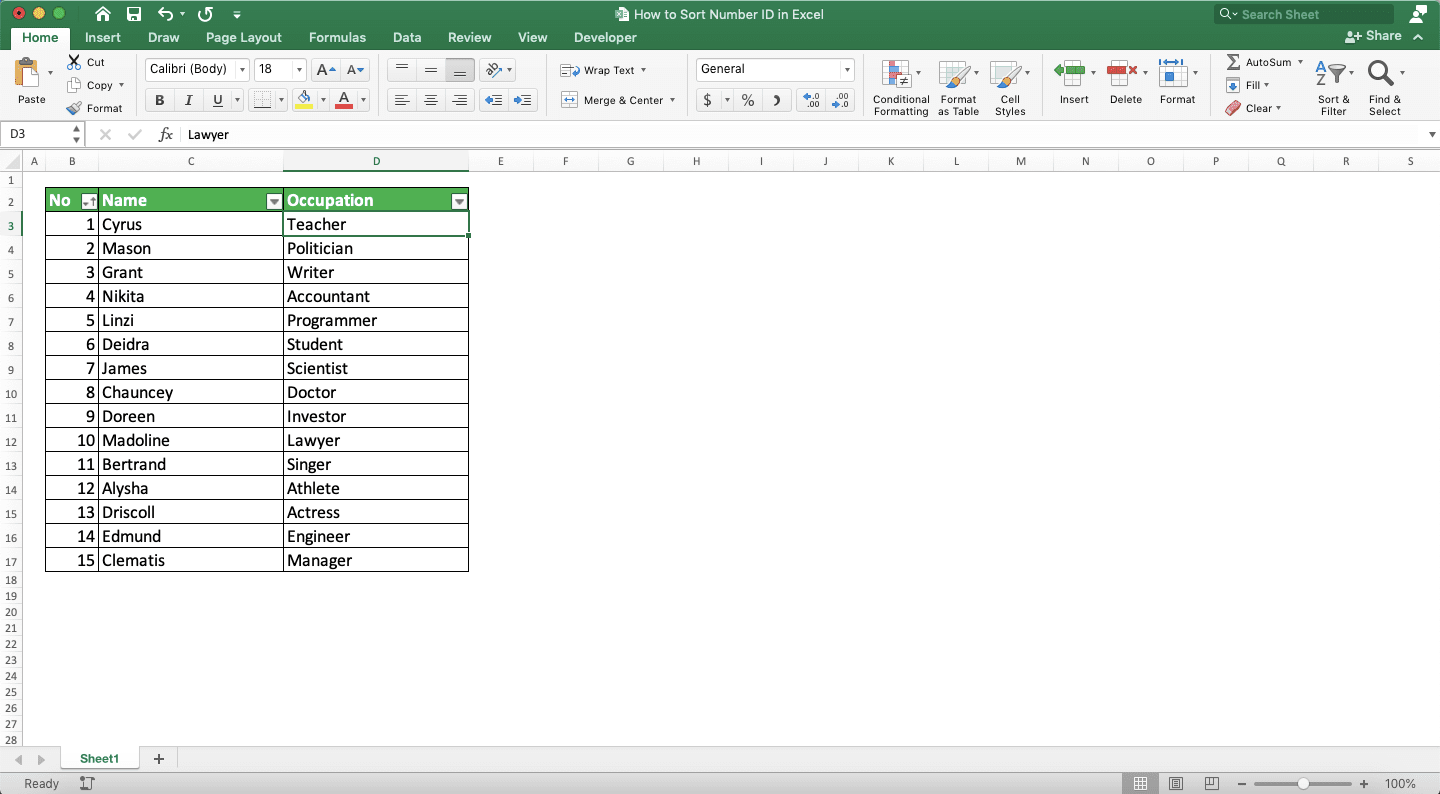
Task: Switch to the Formulas tab
Action: pos(337,37)
